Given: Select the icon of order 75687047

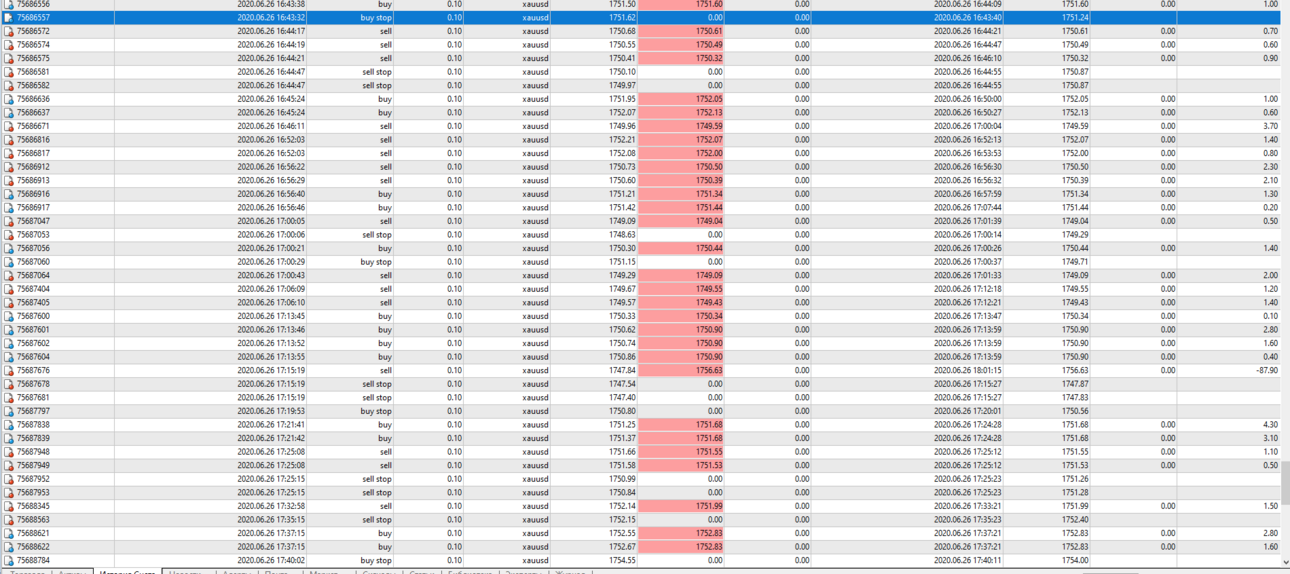Looking at the screenshot, I should (x=8, y=221).
